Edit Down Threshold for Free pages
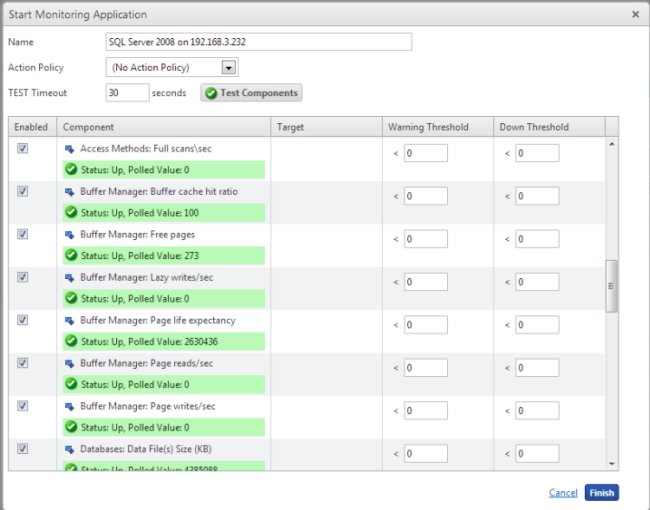Screen dimensions: 650x510 (x=537, y=239)
